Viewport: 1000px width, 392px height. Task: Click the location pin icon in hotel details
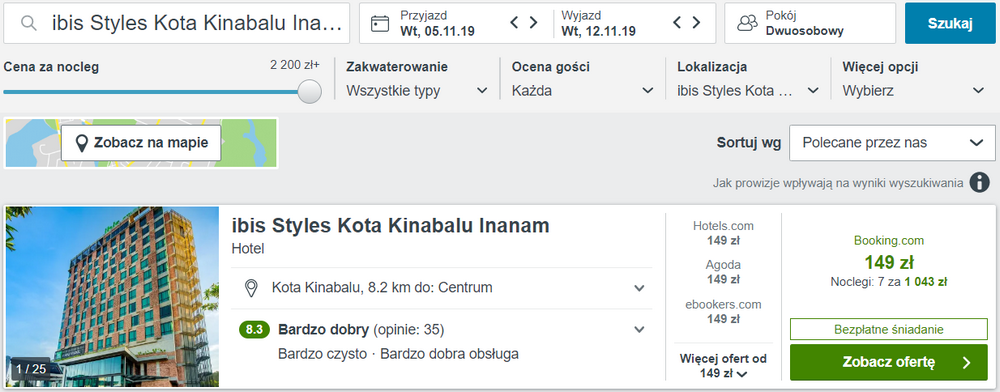[x=251, y=288]
